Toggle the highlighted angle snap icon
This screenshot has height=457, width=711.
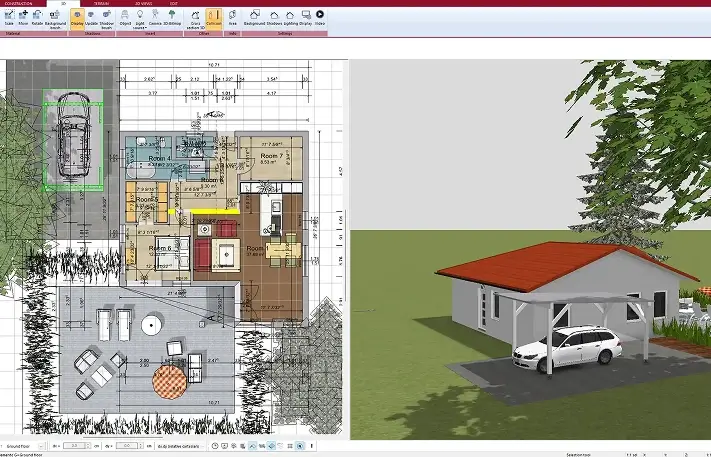point(253,446)
